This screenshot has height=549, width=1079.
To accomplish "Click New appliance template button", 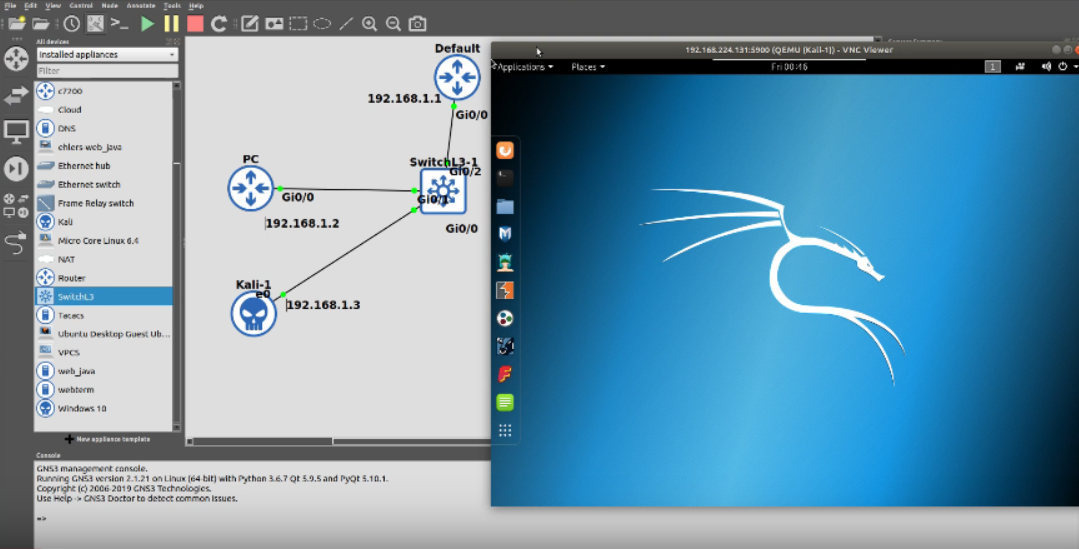I will [x=107, y=439].
